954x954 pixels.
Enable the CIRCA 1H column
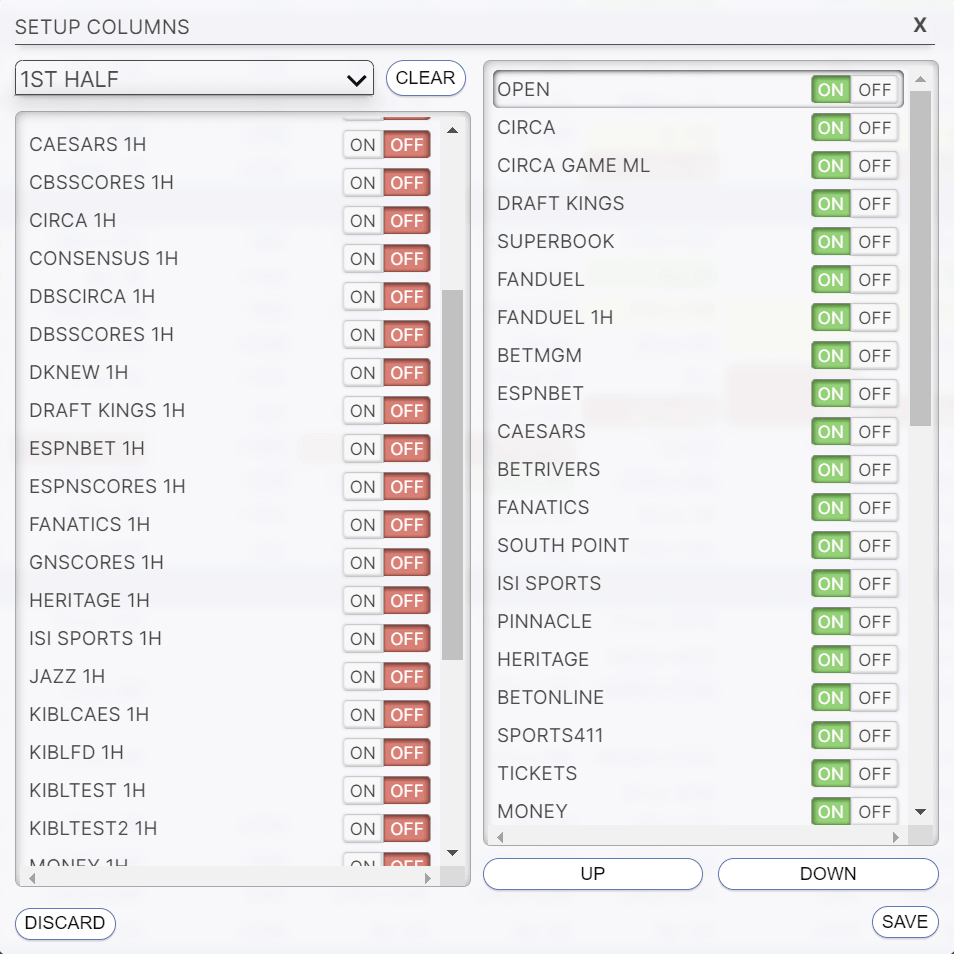(x=363, y=221)
